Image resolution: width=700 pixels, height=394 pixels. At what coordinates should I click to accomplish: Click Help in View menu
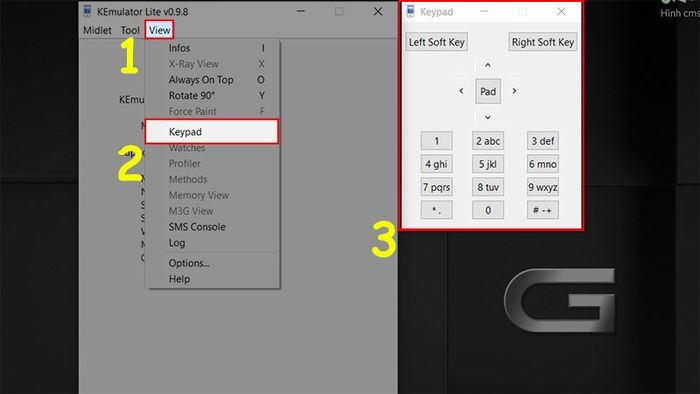click(x=212, y=279)
